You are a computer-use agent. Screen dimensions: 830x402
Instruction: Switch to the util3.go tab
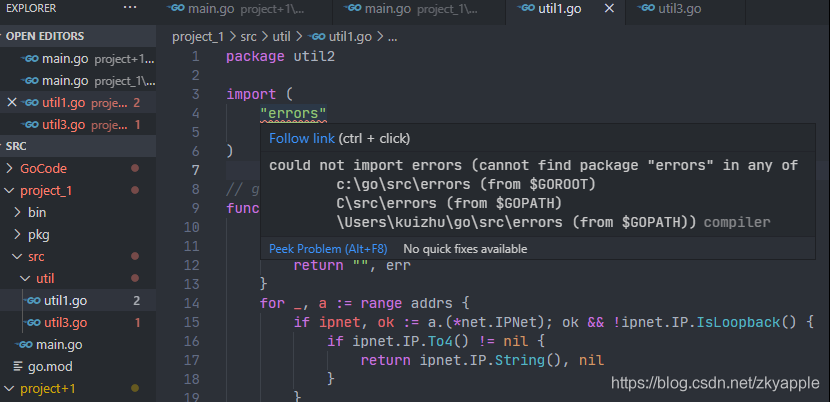pos(685,9)
